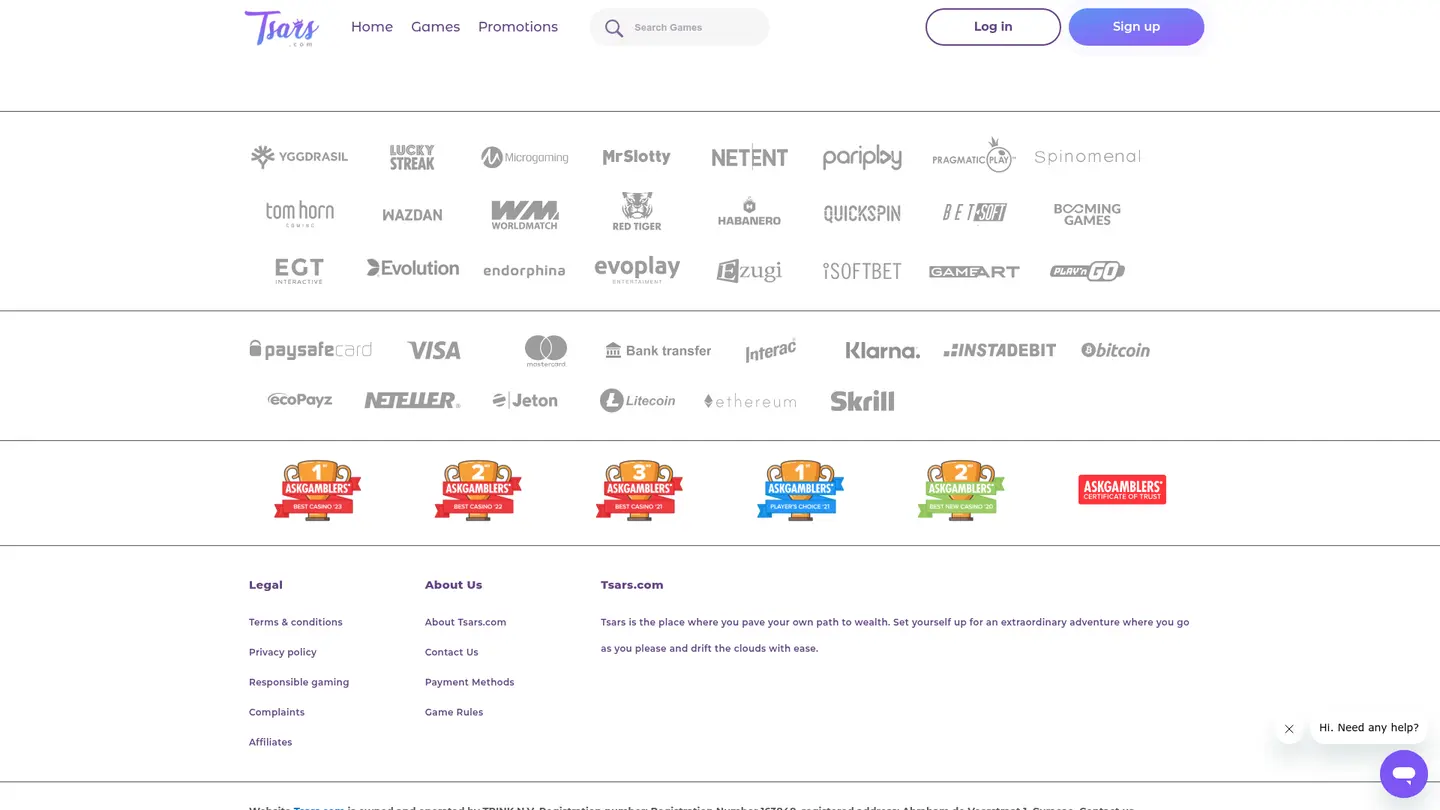
Task: Click the Spinomenal provider logo
Action: click(x=1087, y=157)
